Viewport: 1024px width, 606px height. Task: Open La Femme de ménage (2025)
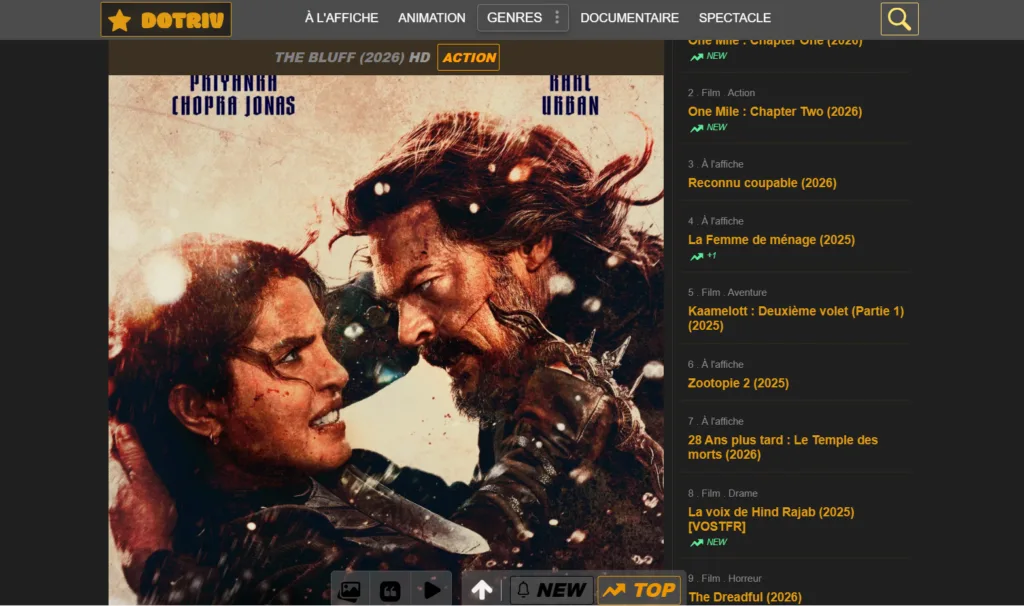coord(771,240)
